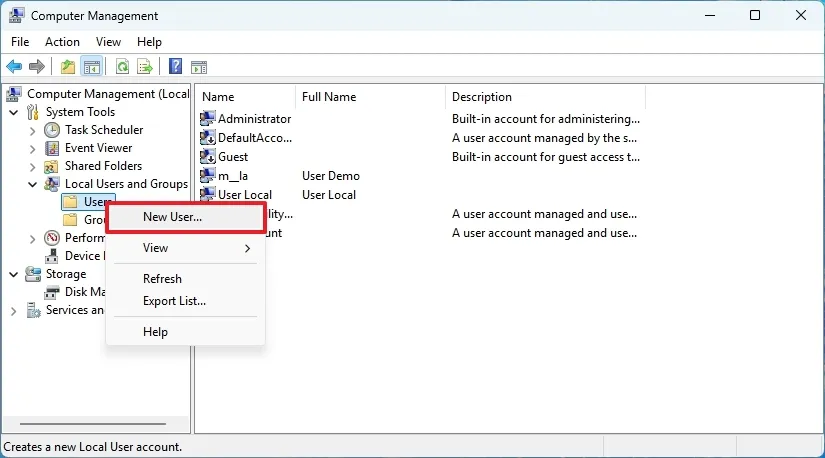Viewport: 825px width, 458px height.
Task: Select the Task Scheduler tree label
Action: click(104, 130)
